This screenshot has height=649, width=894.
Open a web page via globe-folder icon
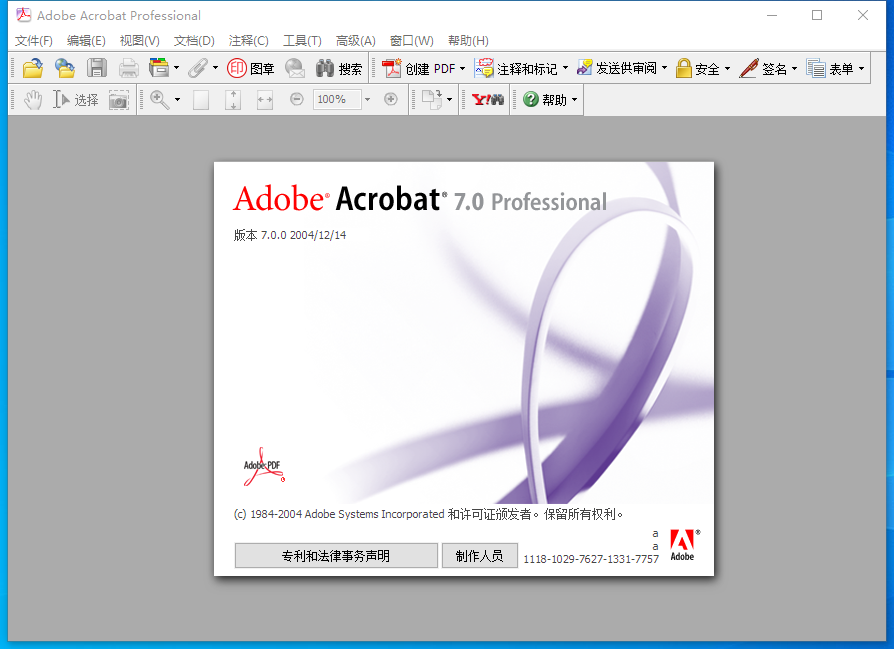pos(65,68)
